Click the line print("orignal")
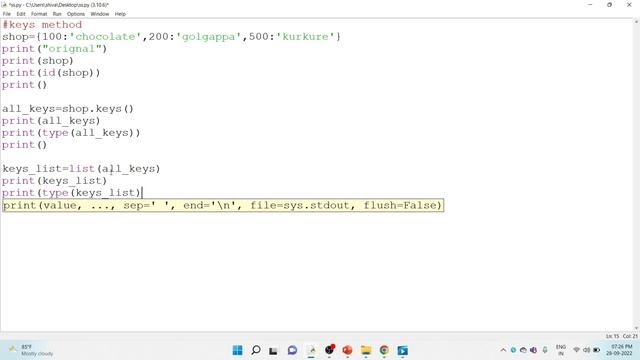 [x=54, y=49]
